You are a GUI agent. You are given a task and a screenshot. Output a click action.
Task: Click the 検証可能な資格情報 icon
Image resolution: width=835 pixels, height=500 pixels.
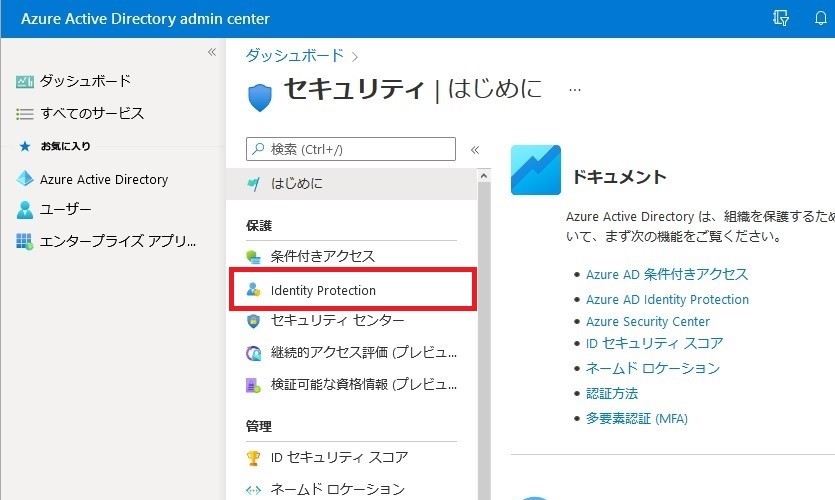(253, 385)
